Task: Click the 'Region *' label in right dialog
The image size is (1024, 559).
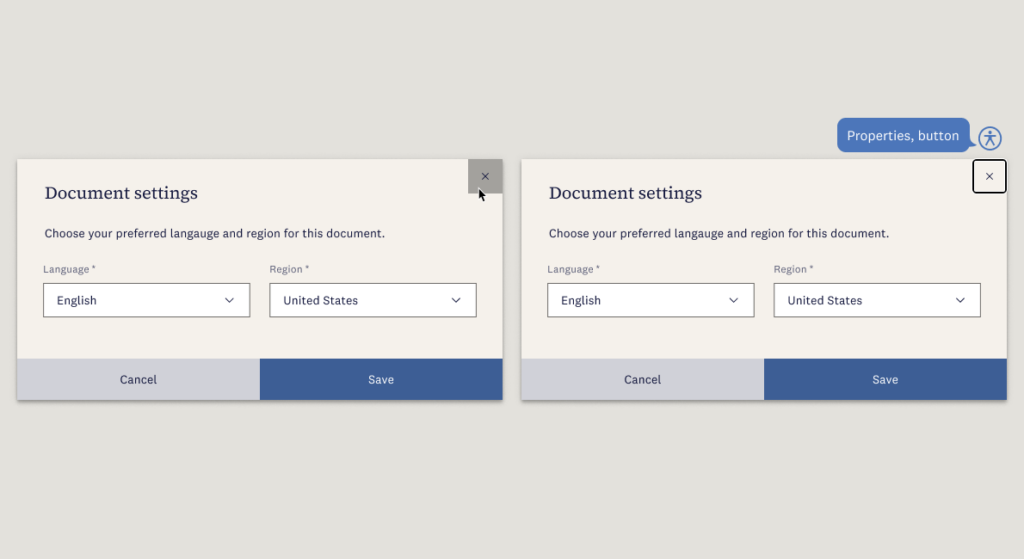Action: click(793, 269)
